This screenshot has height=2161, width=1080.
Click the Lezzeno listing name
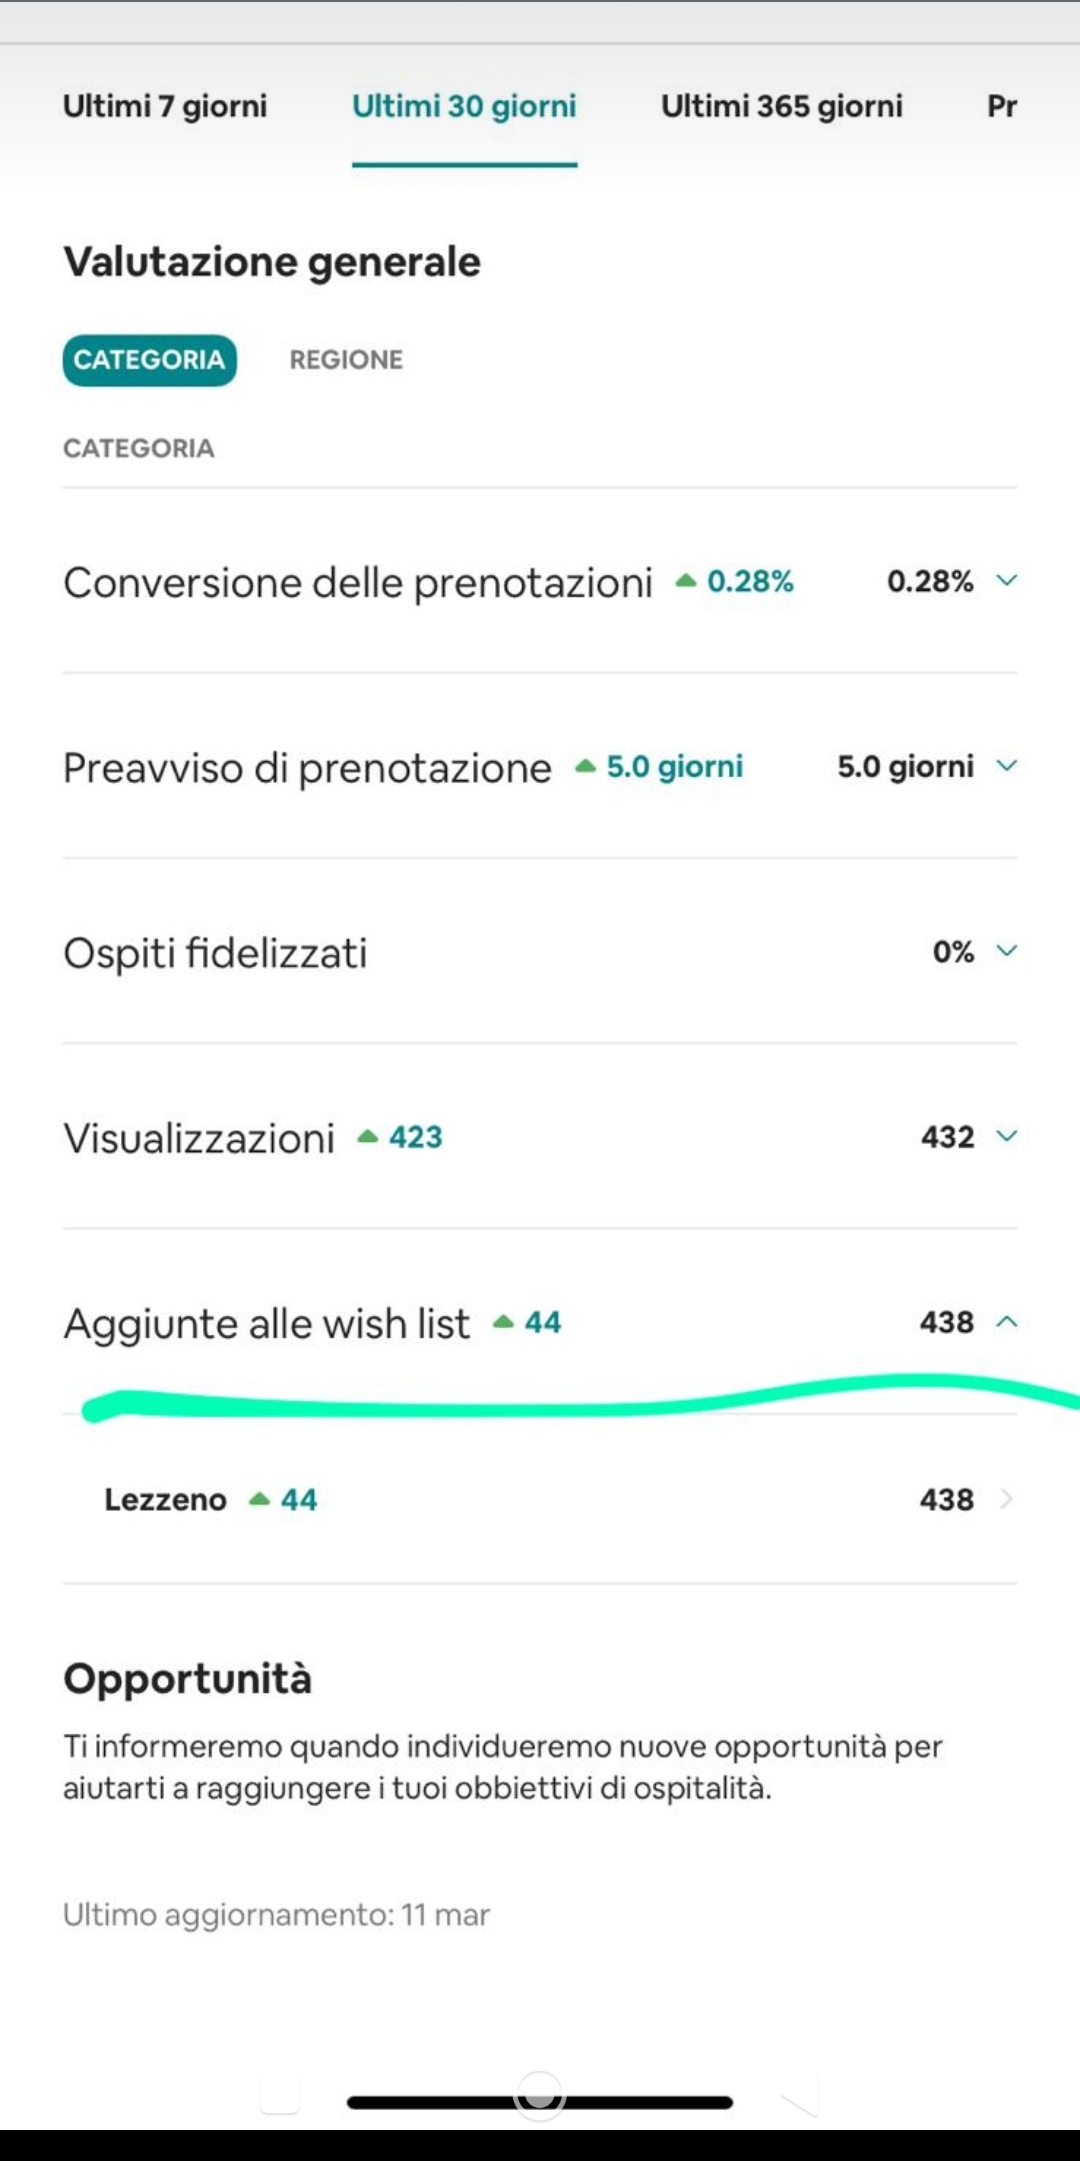(165, 1500)
